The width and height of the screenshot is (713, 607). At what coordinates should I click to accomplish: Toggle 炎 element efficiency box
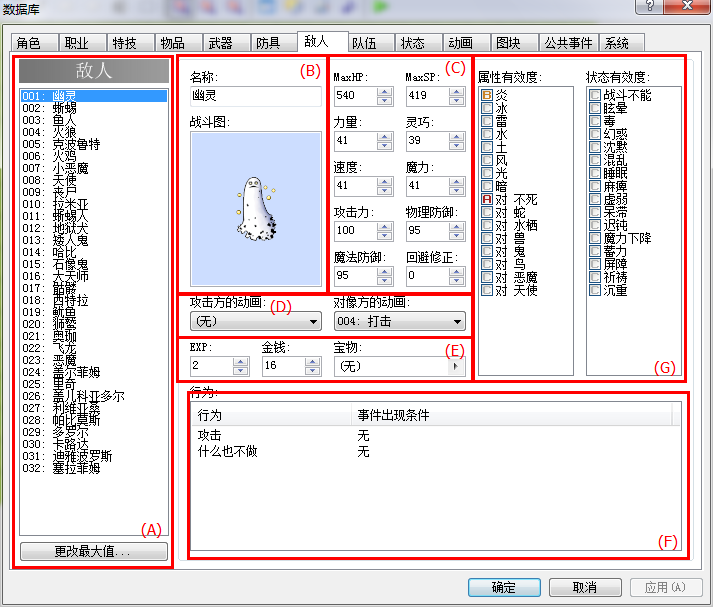487,95
